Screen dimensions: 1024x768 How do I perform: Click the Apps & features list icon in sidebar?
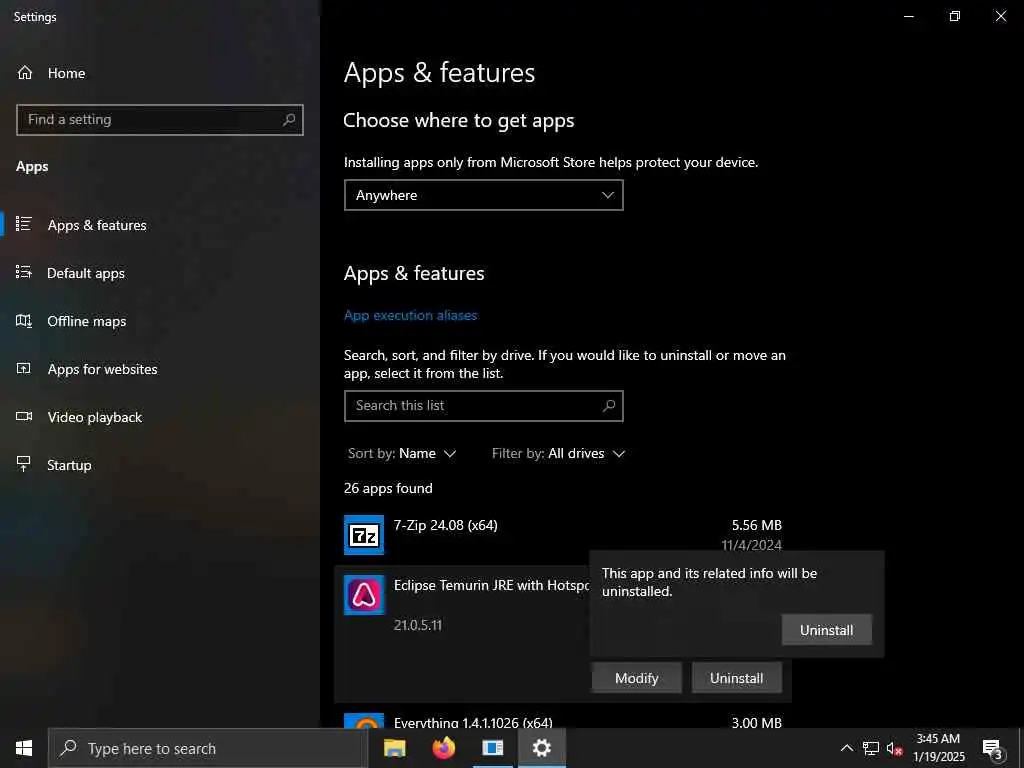click(x=24, y=224)
